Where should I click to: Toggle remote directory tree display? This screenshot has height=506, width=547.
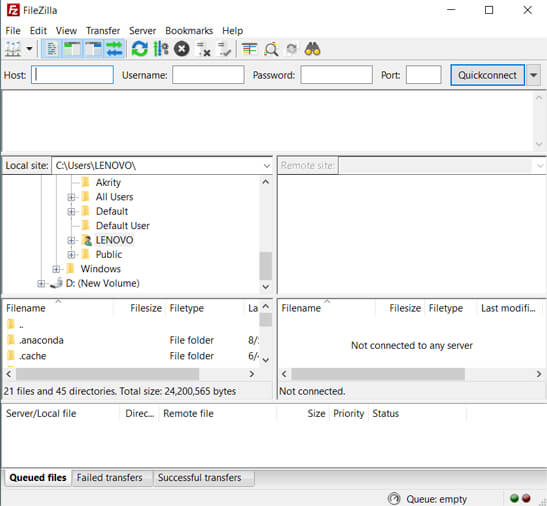[x=93, y=49]
